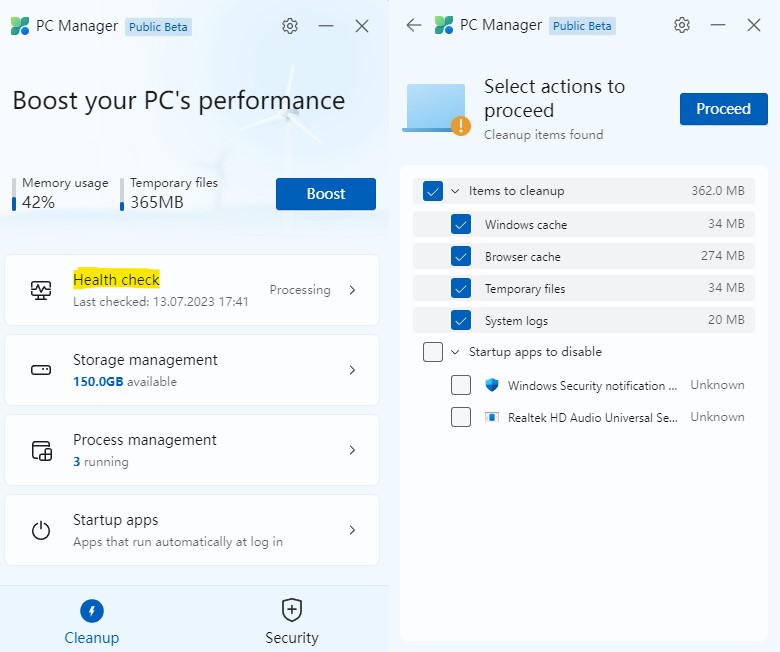Collapse the Items to cleanup group
Screen dimensions: 780x652
(x=455, y=191)
